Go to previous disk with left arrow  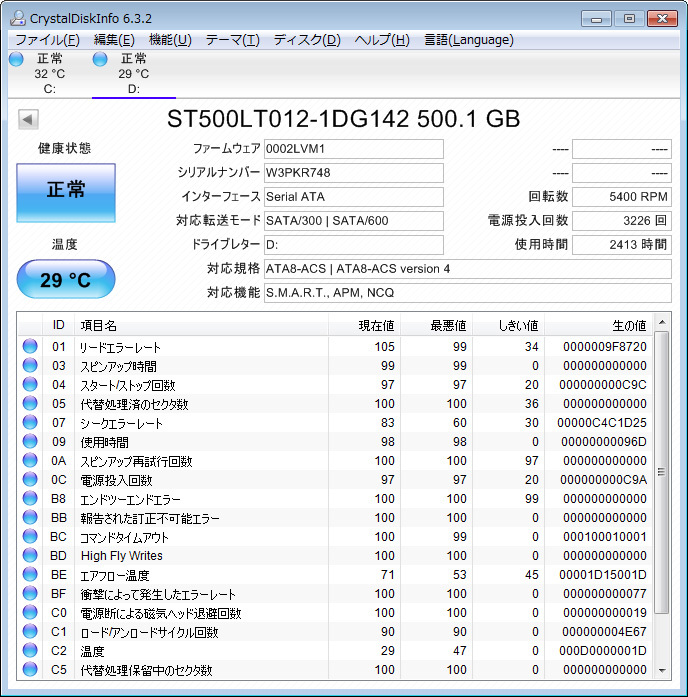click(x=28, y=119)
